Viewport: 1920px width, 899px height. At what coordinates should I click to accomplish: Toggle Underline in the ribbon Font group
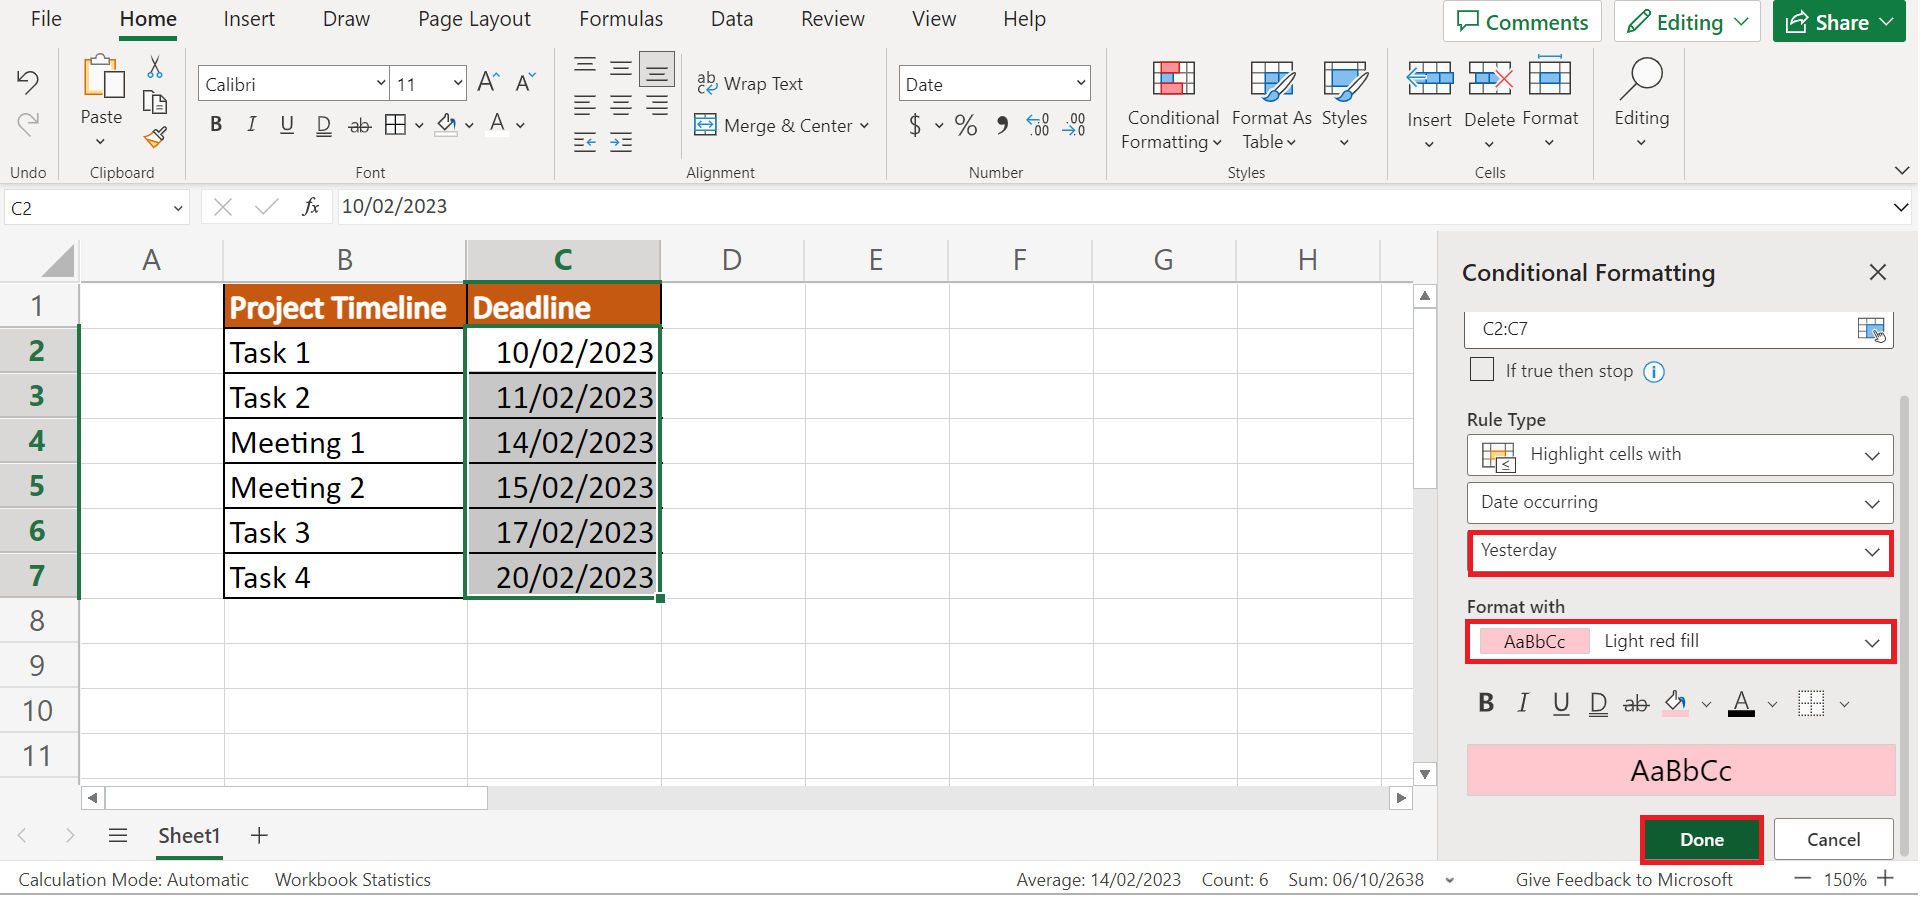pos(287,125)
